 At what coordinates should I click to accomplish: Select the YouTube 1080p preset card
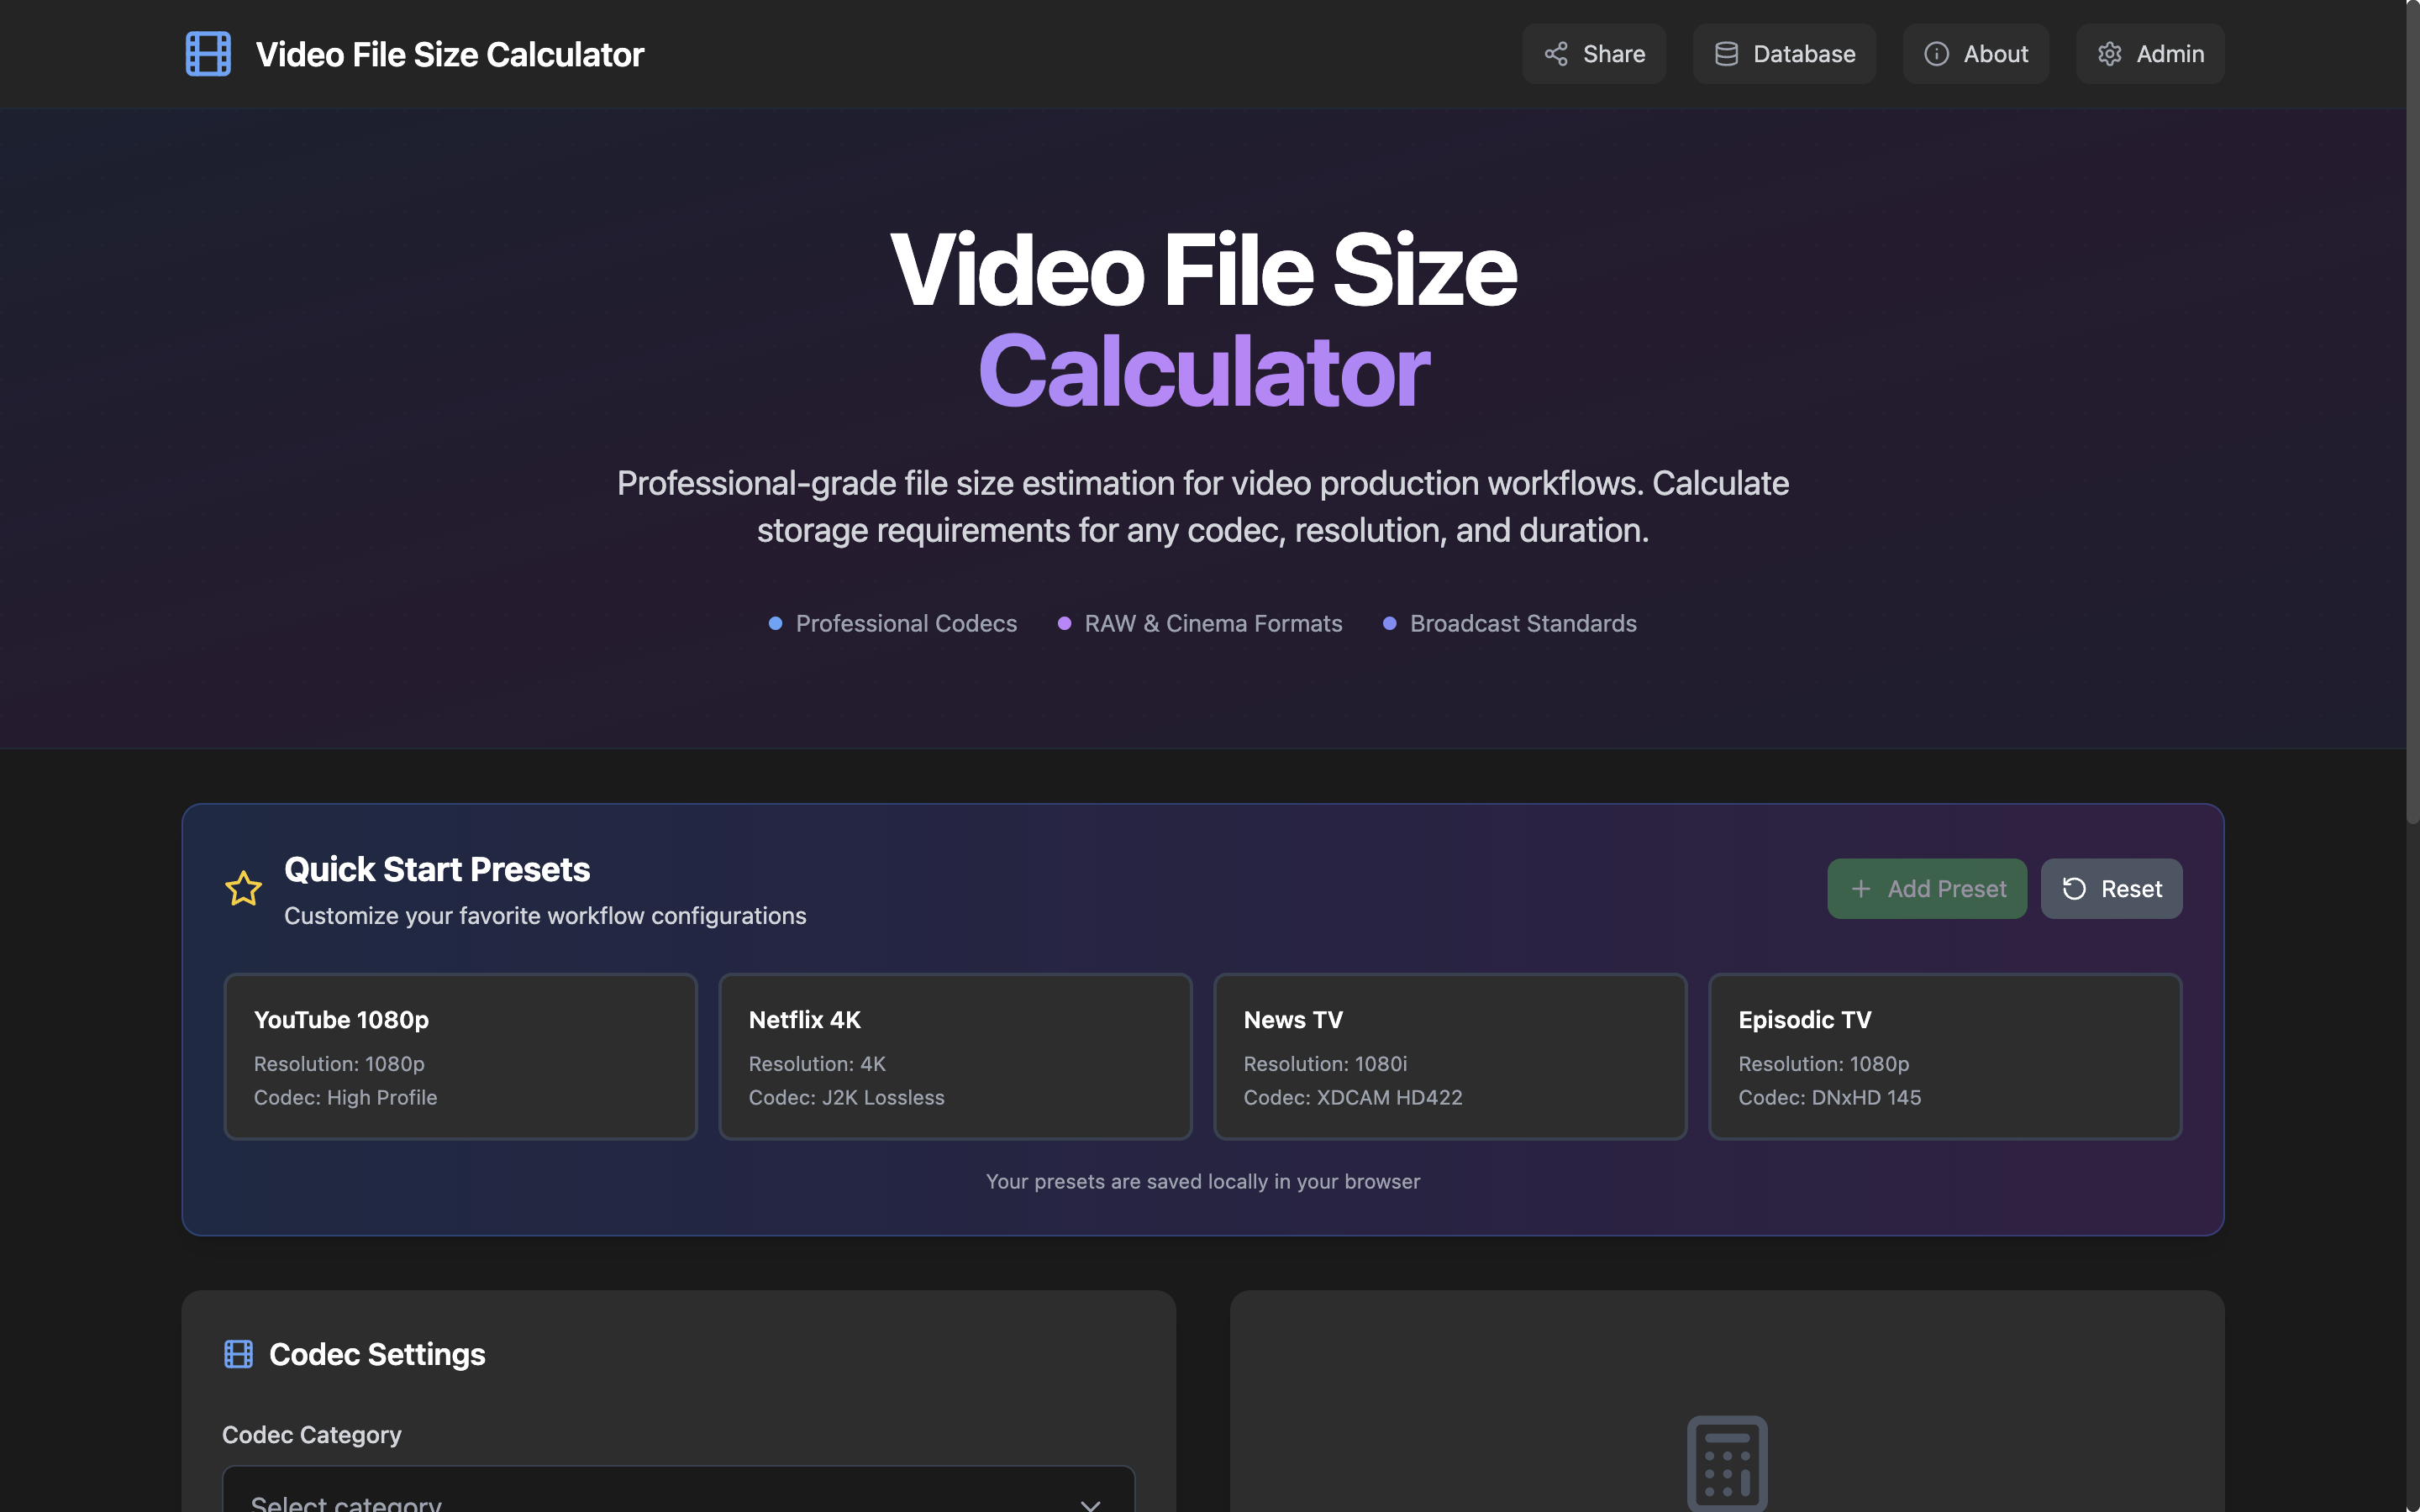click(460, 1056)
